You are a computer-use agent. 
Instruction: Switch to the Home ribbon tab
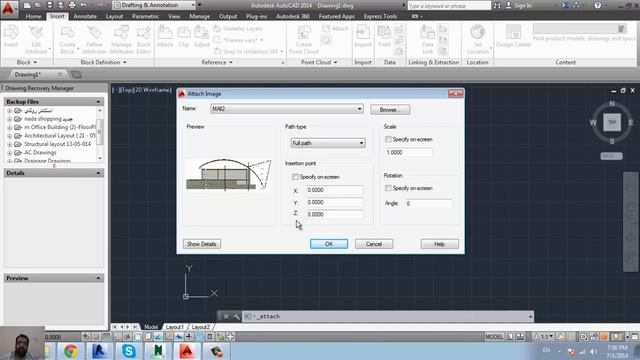pos(33,16)
